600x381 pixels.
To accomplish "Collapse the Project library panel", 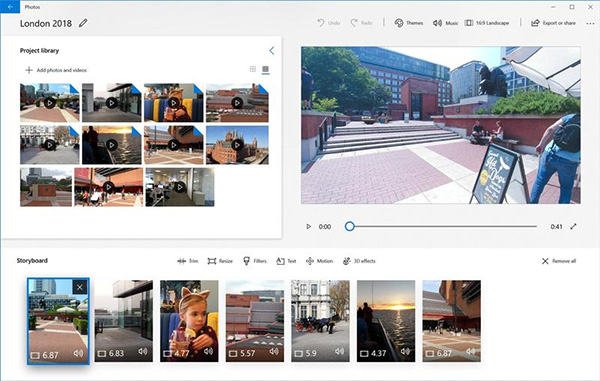I will pos(272,50).
